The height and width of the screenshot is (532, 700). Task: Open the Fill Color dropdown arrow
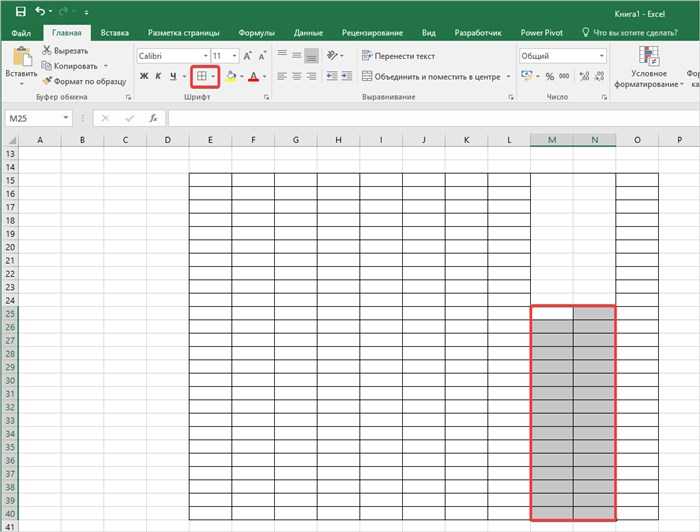[242, 76]
